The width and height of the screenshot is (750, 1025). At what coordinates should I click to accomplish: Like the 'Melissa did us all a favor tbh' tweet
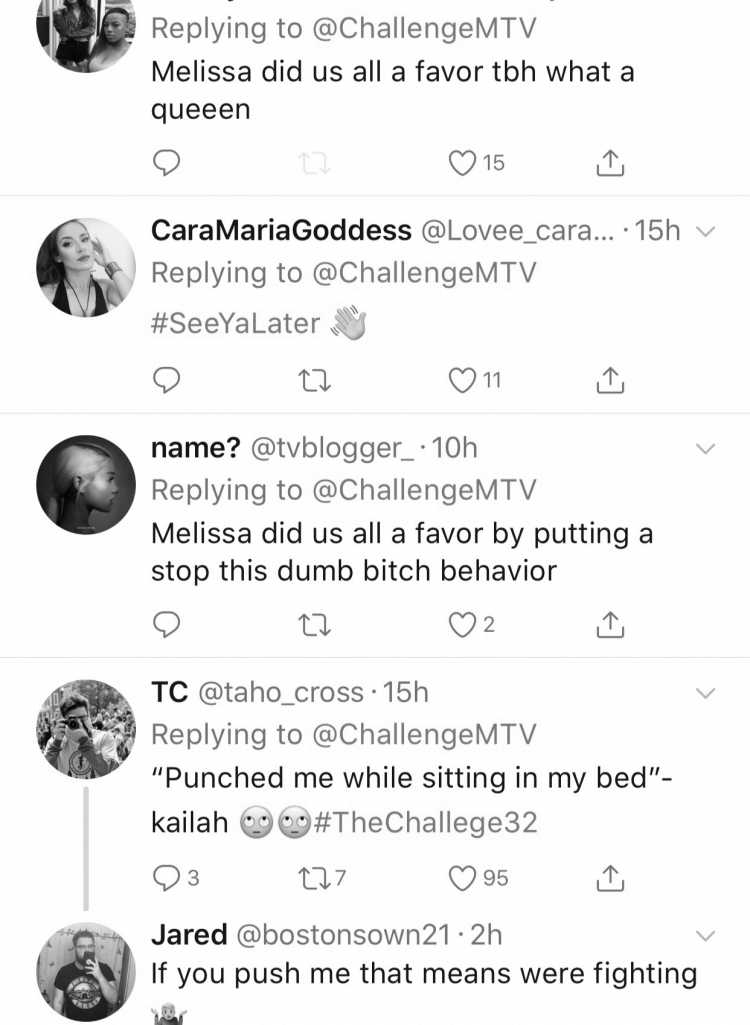(x=462, y=163)
